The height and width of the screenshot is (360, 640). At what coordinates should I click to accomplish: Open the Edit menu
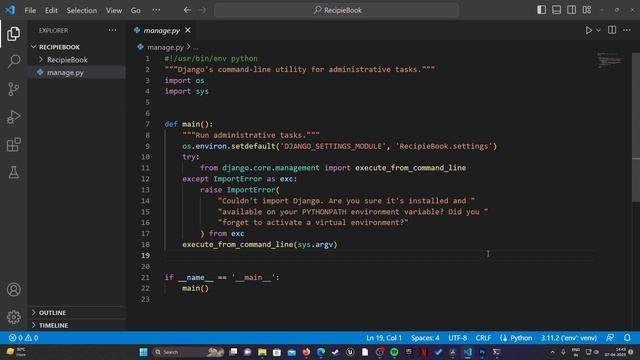click(x=51, y=10)
